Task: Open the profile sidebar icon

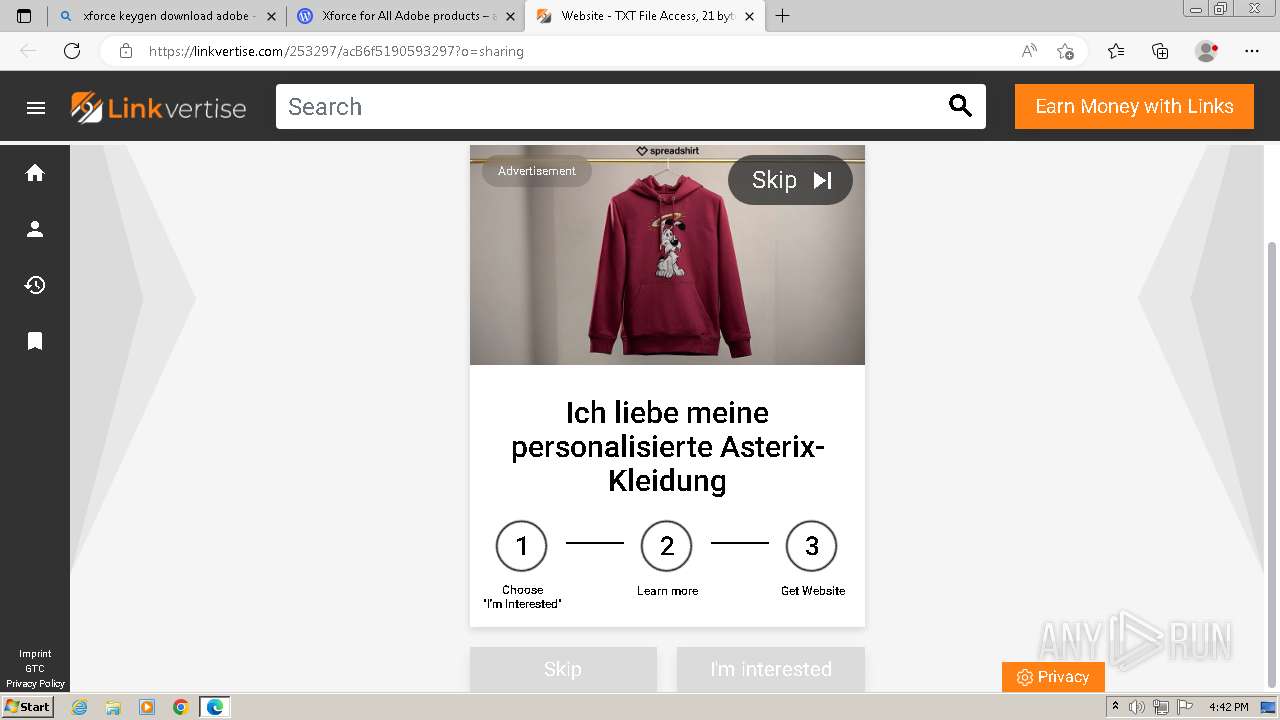Action: pos(35,229)
